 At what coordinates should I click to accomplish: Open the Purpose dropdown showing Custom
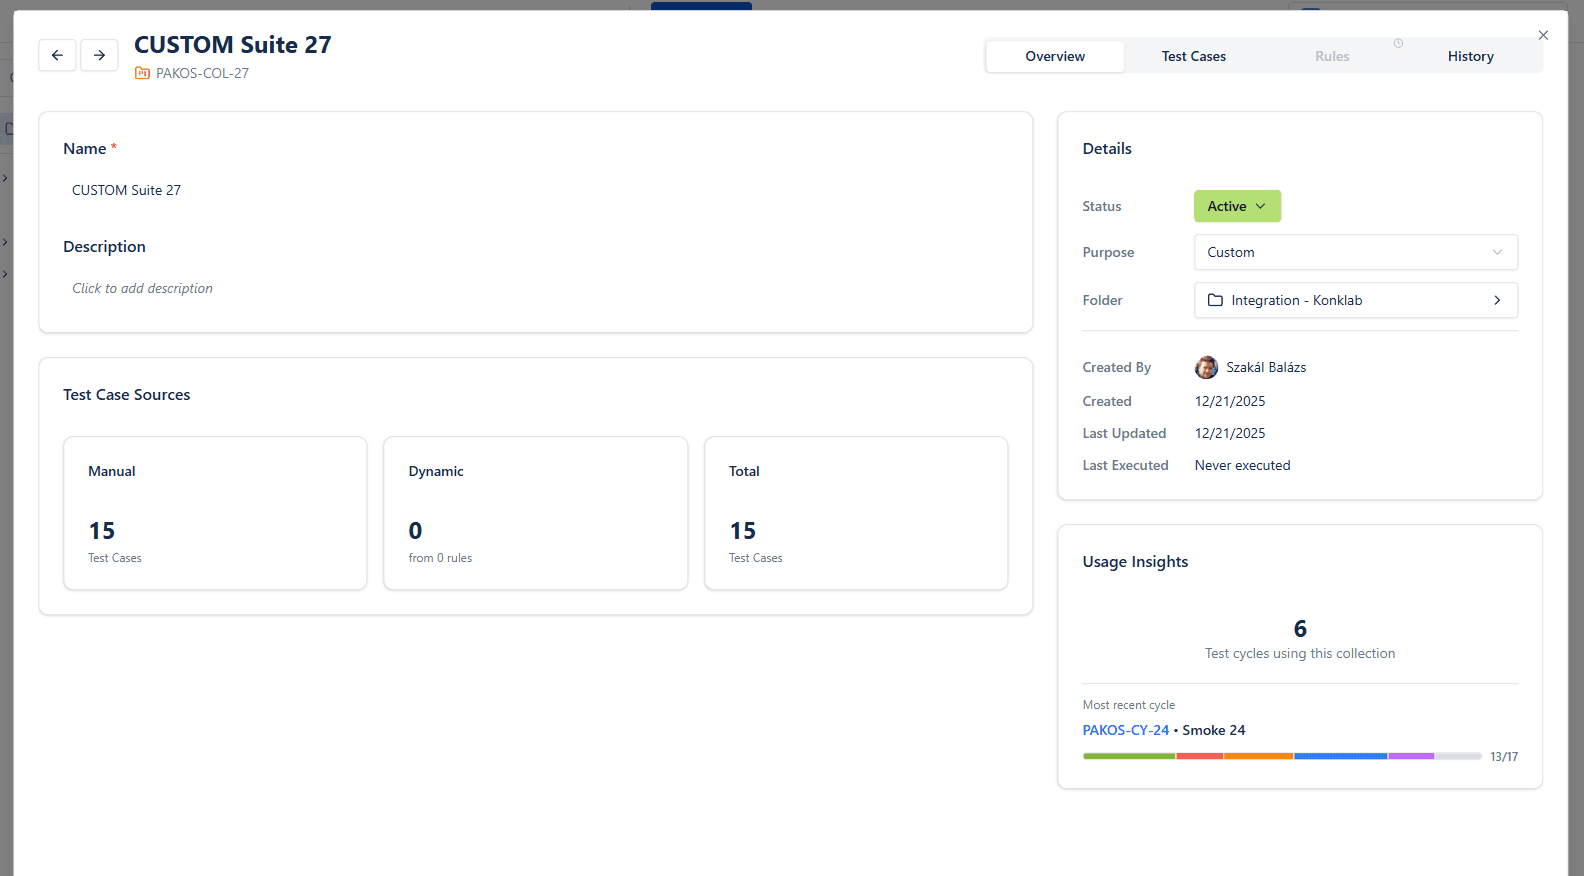pyautogui.click(x=1355, y=252)
